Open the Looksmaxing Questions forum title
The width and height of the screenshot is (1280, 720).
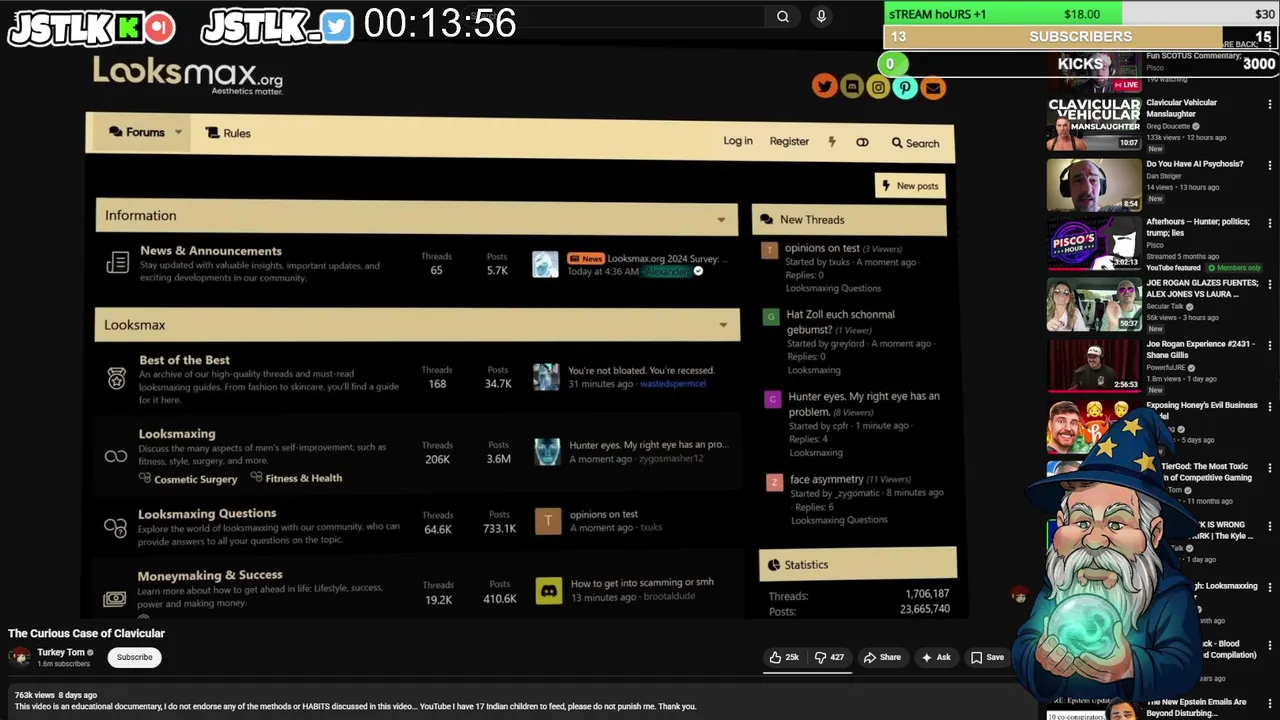207,513
